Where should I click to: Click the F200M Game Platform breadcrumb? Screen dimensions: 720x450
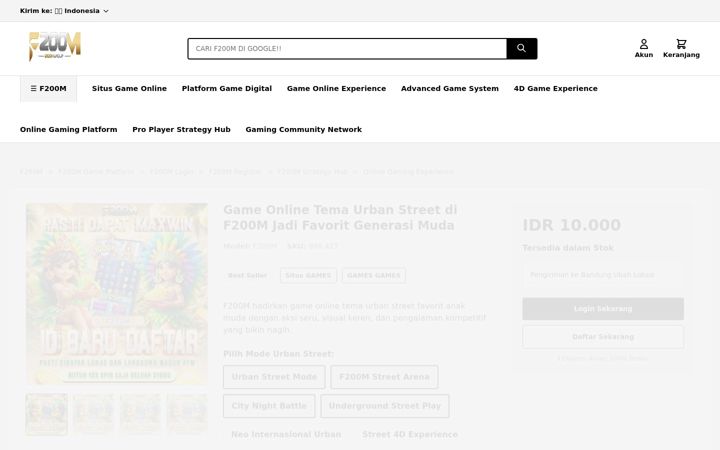click(96, 172)
